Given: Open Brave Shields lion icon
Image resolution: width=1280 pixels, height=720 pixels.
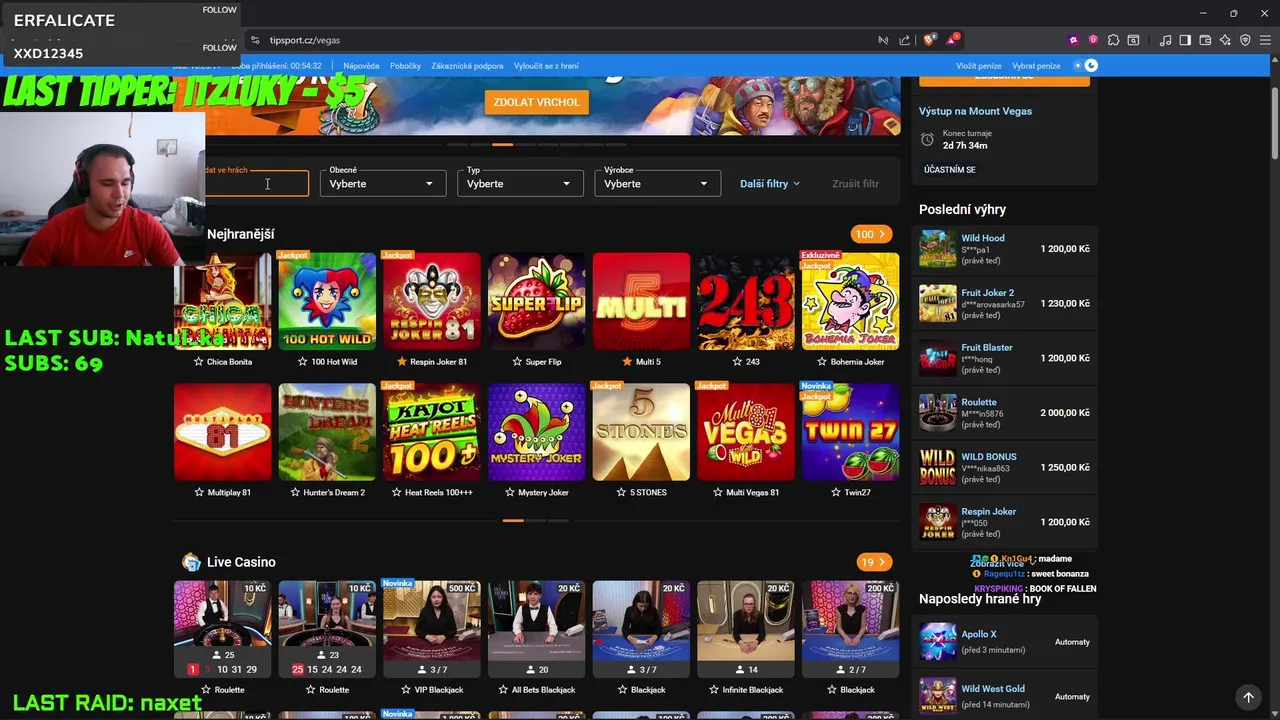Looking at the screenshot, I should click(x=929, y=40).
